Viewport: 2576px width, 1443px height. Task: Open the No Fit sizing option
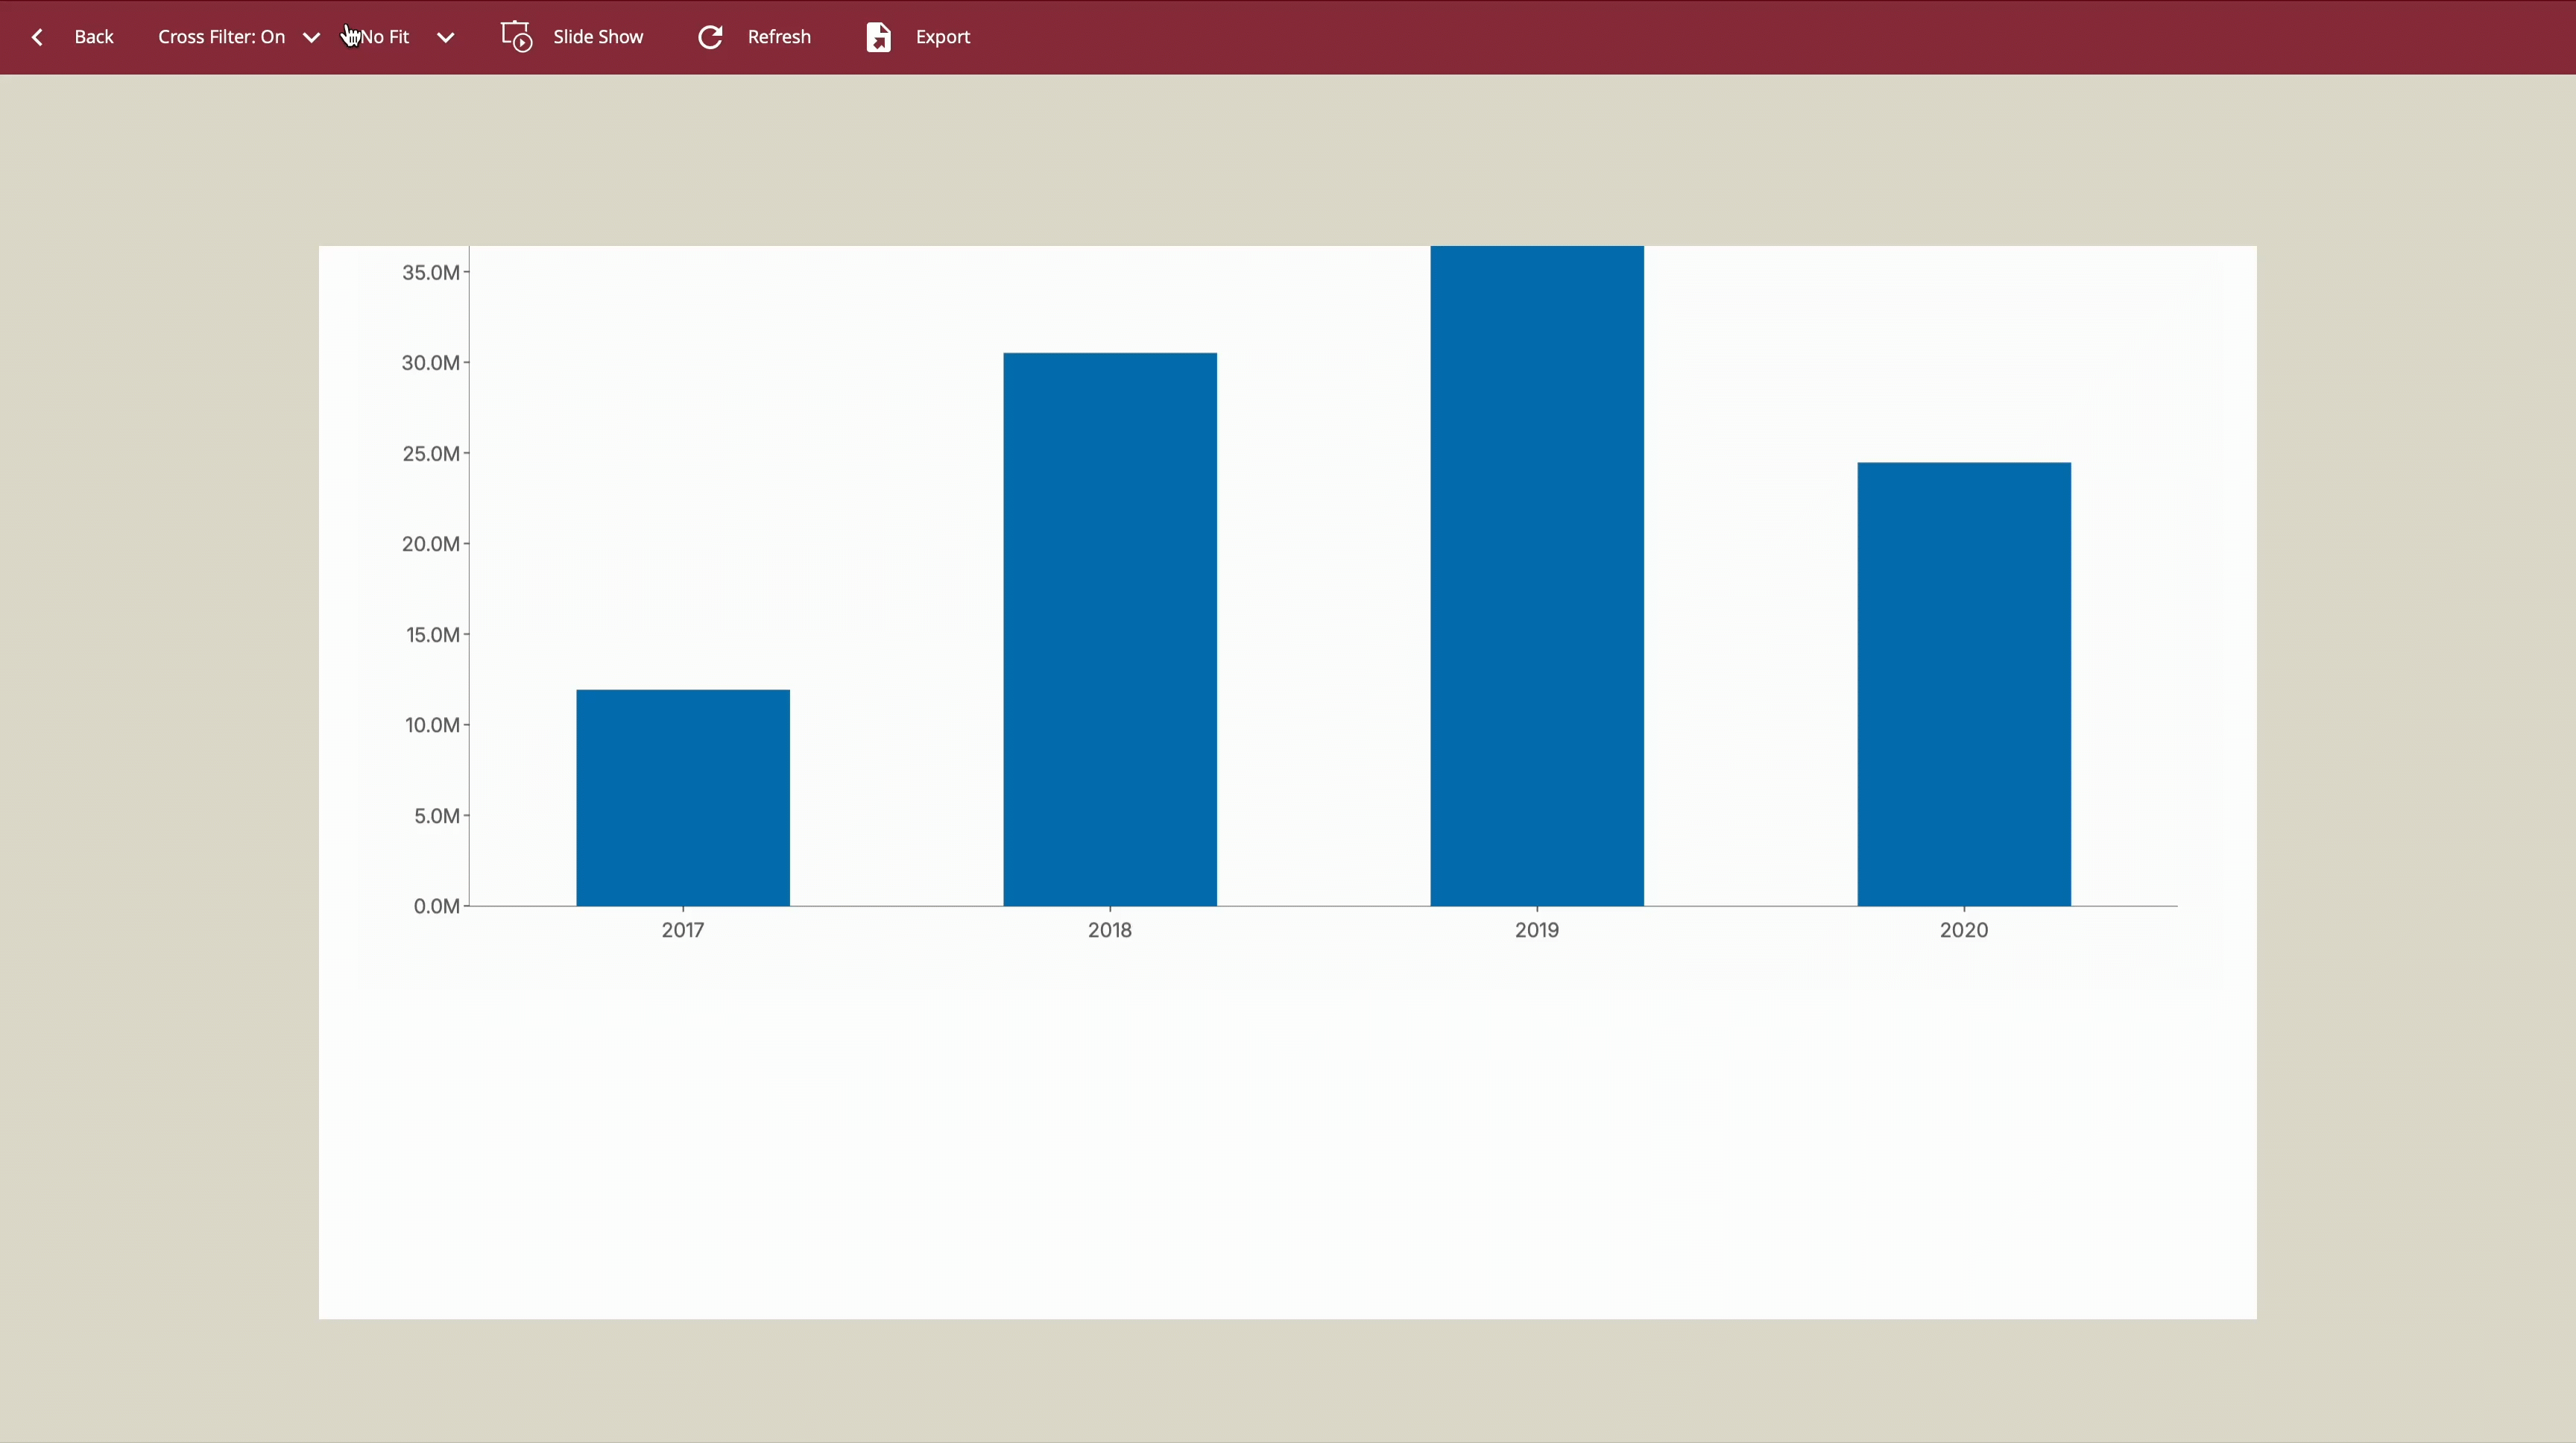click(x=385, y=37)
